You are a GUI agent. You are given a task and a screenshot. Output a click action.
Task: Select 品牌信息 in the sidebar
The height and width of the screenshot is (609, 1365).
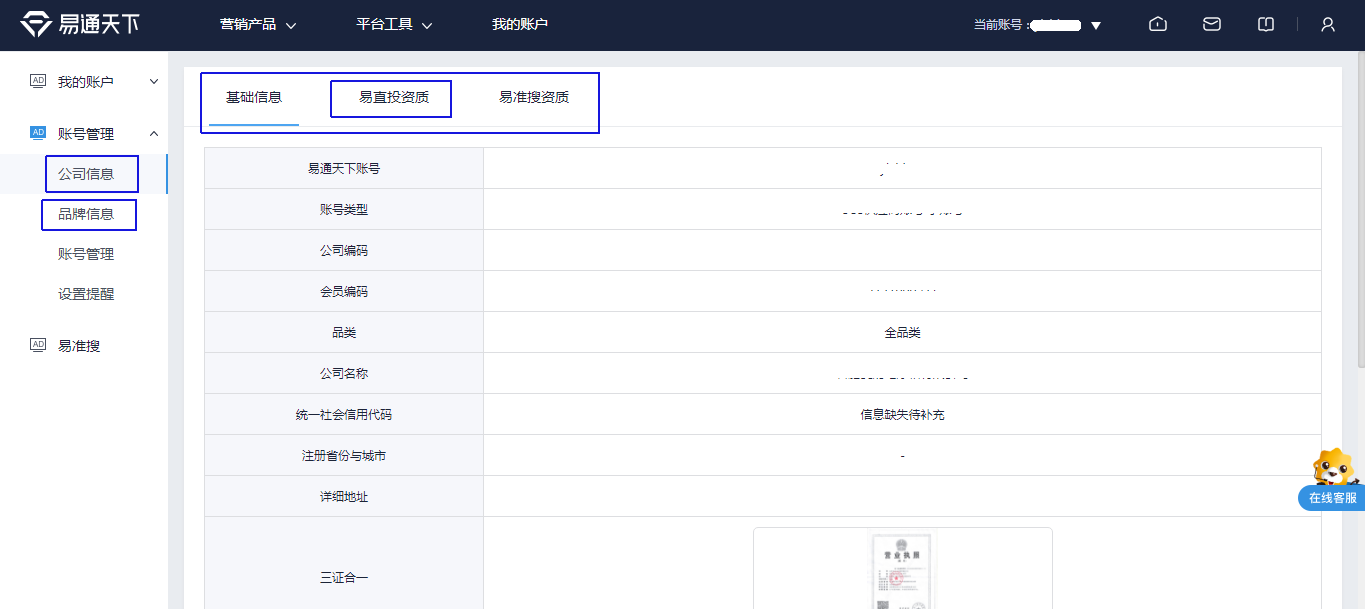[86, 214]
